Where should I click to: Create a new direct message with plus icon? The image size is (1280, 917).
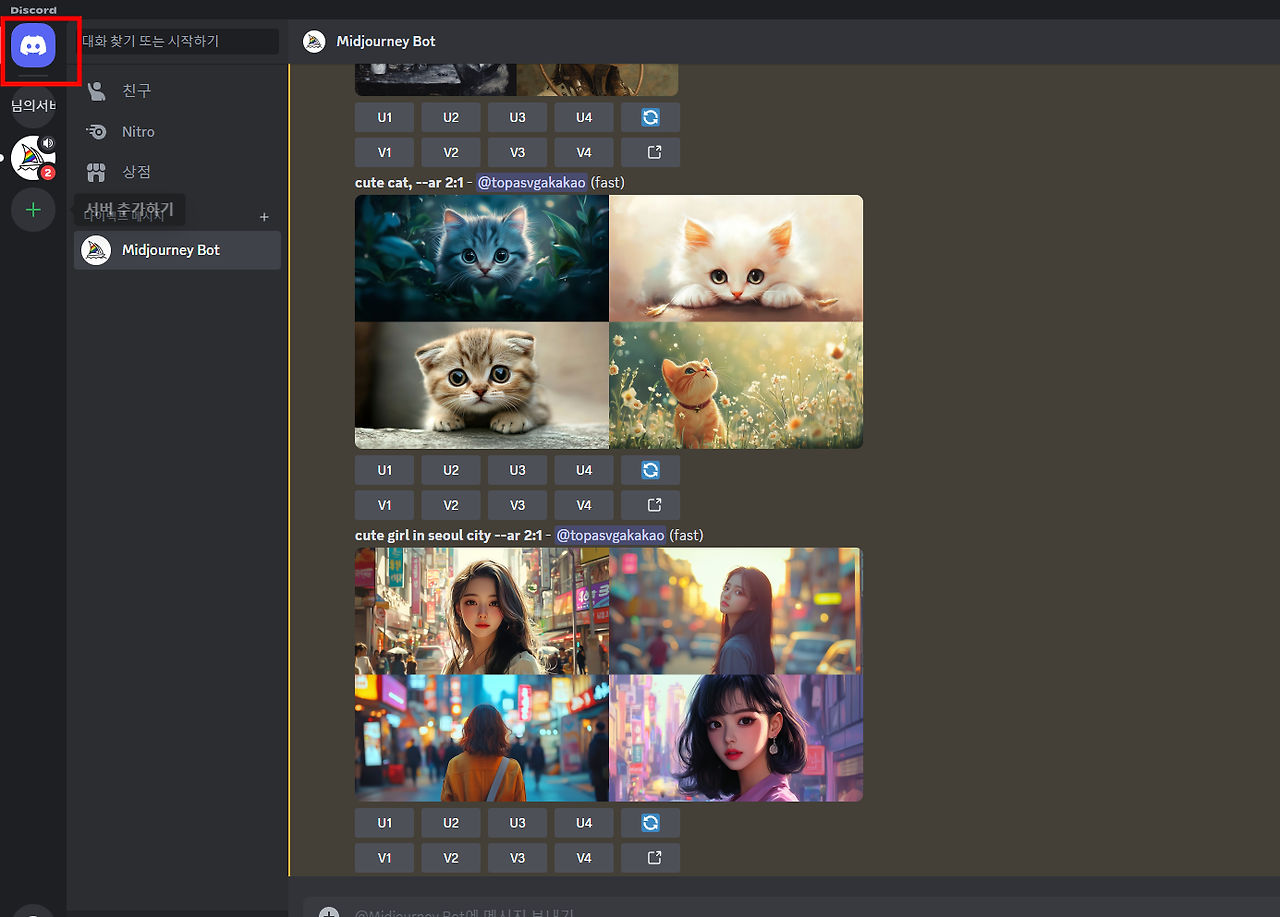264,217
